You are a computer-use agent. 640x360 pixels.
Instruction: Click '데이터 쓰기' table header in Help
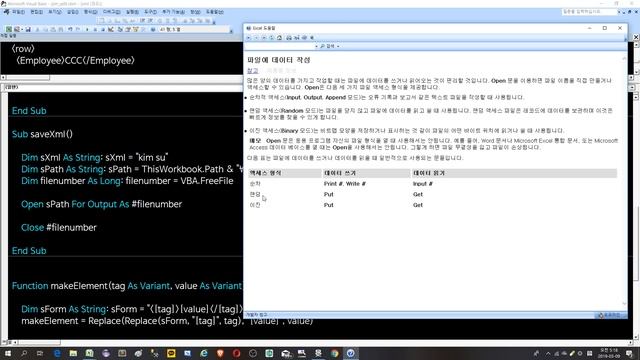tap(340, 173)
